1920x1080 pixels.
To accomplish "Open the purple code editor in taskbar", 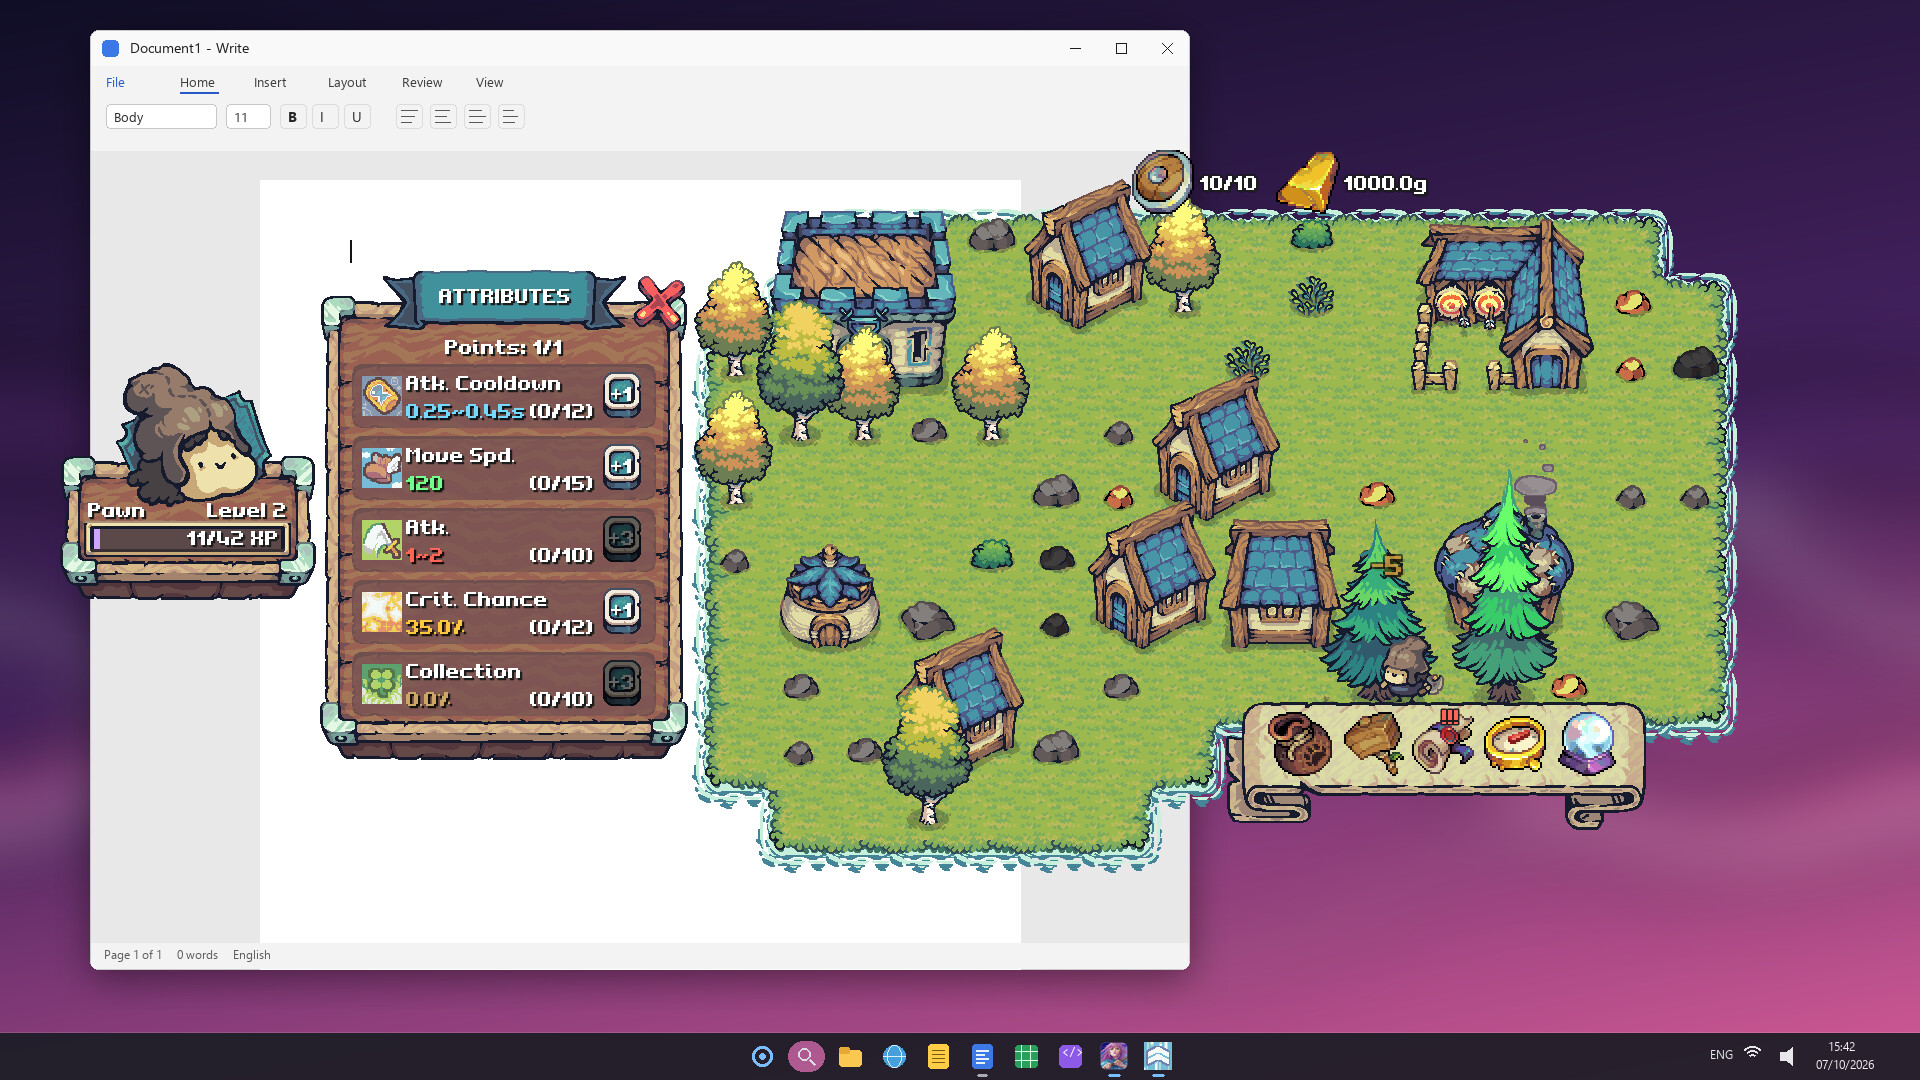I will pos(1070,1056).
